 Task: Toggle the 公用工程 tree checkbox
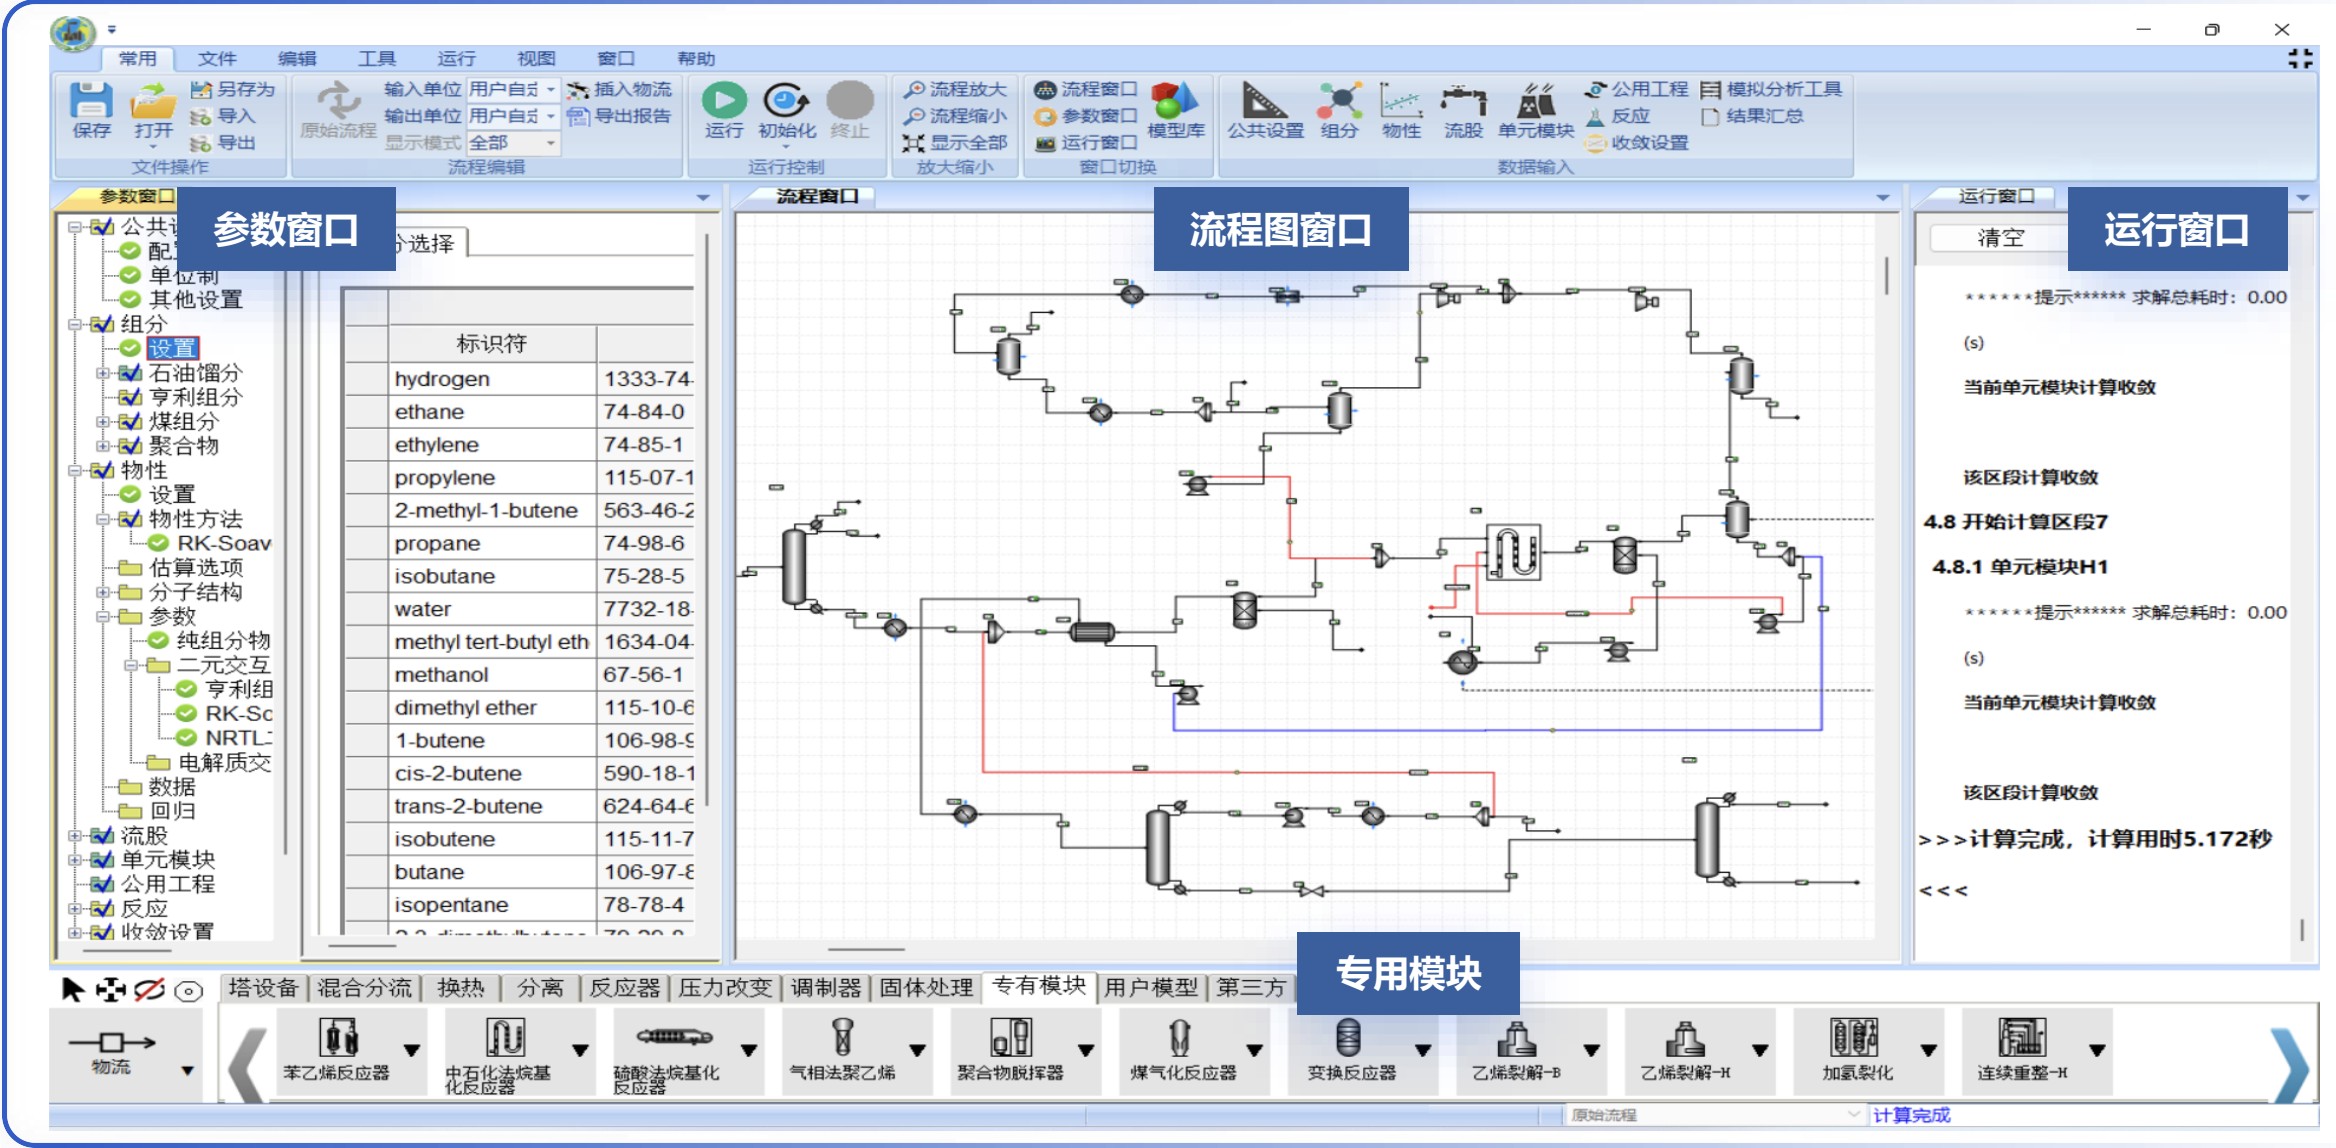click(x=102, y=884)
